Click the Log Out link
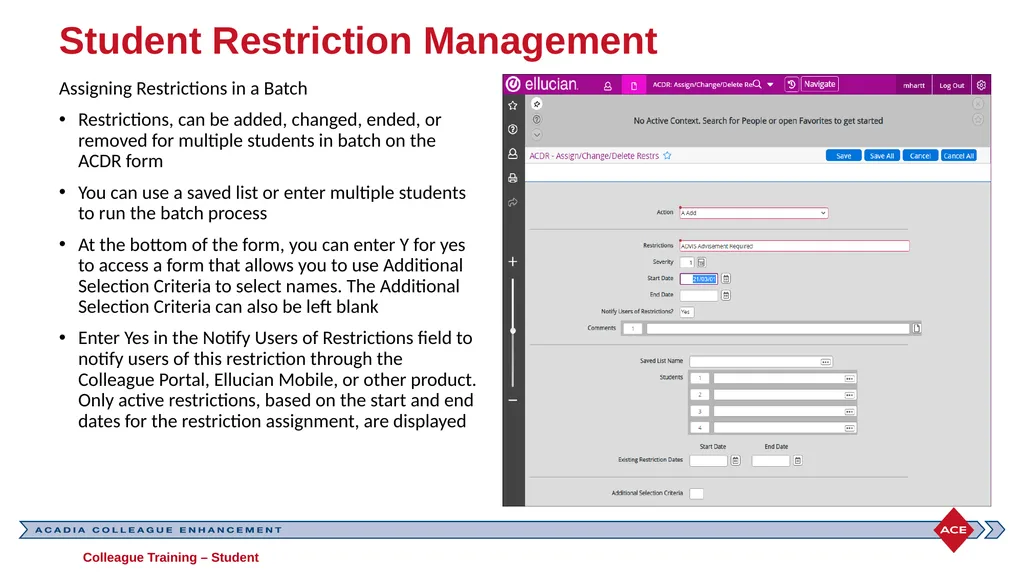This screenshot has height=575, width=1024. tap(952, 86)
